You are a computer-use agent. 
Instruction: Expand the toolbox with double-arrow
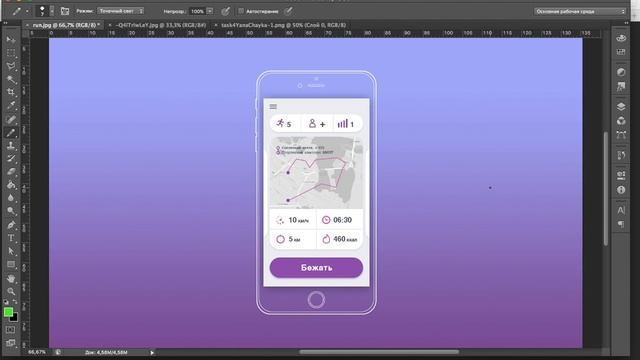pos(6,23)
